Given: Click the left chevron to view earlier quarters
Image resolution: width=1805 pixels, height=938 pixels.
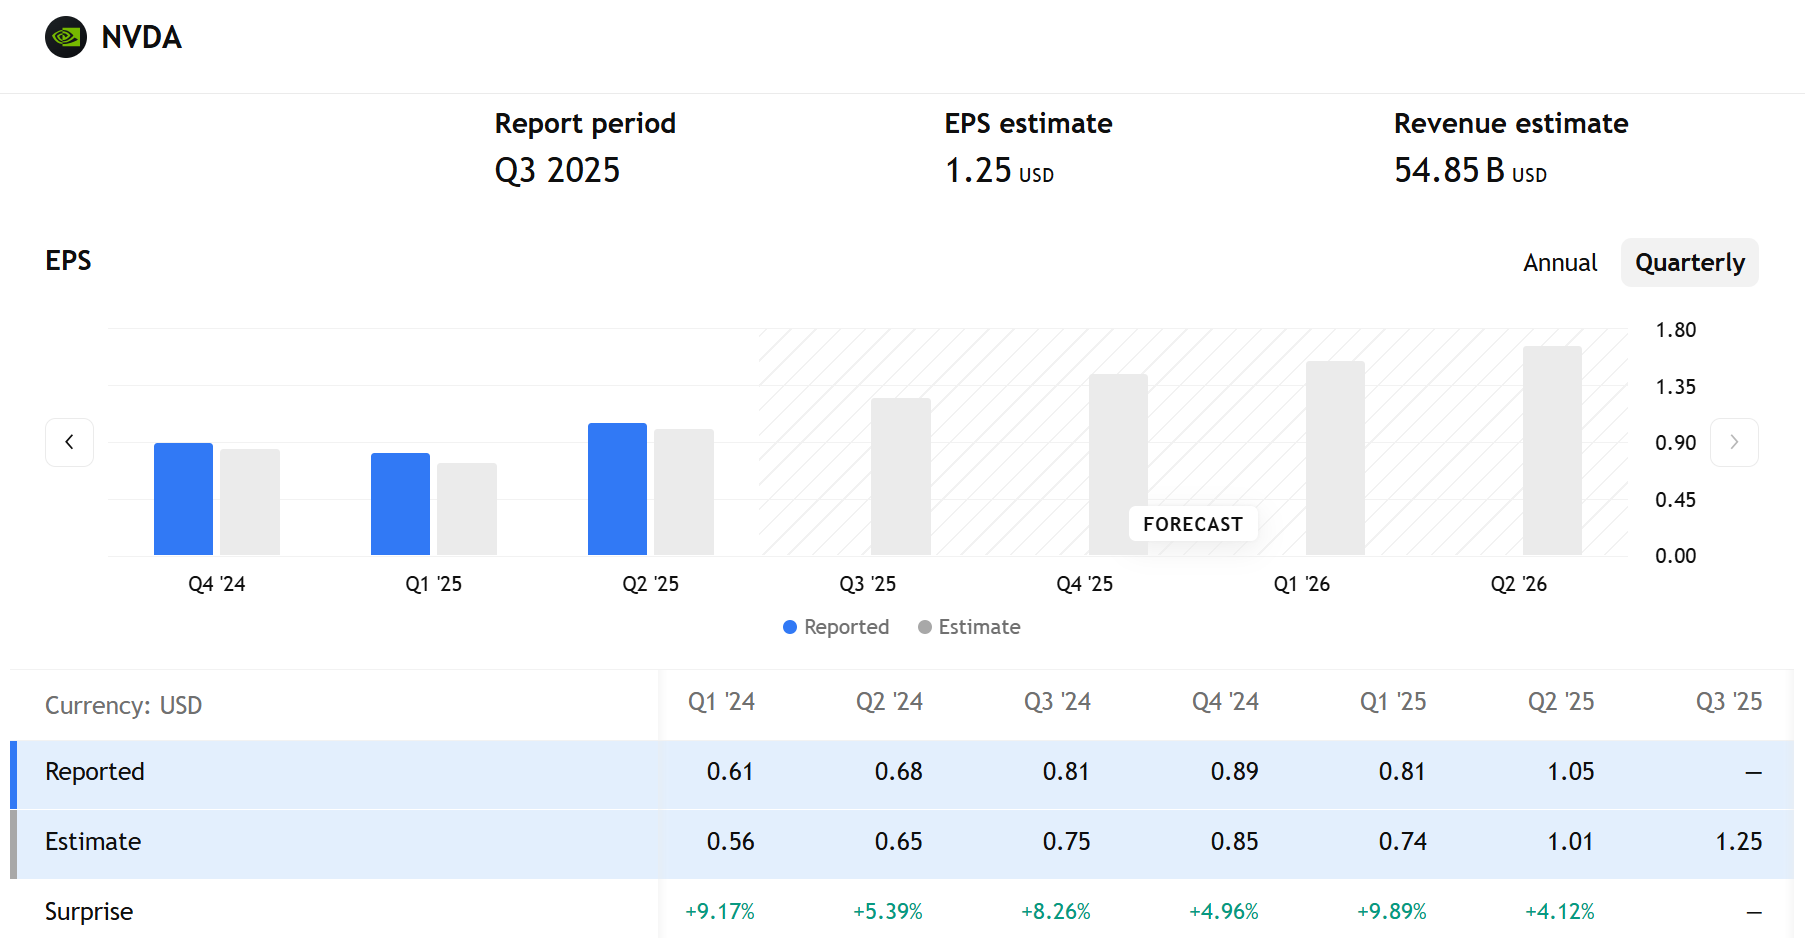Looking at the screenshot, I should 69,441.
